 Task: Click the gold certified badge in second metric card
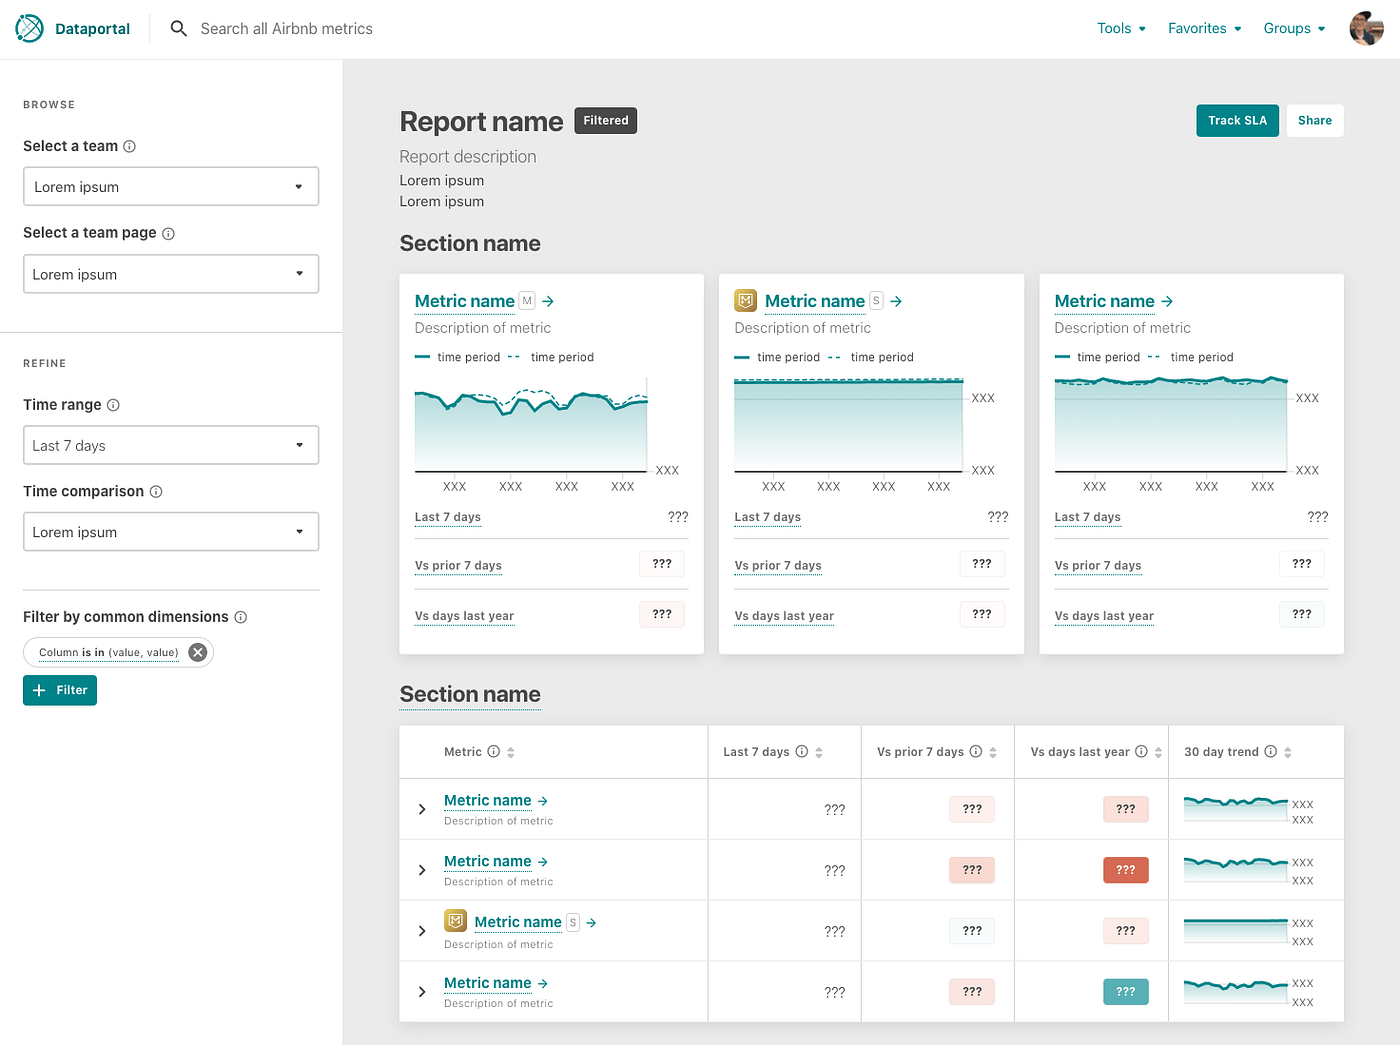pos(746,301)
